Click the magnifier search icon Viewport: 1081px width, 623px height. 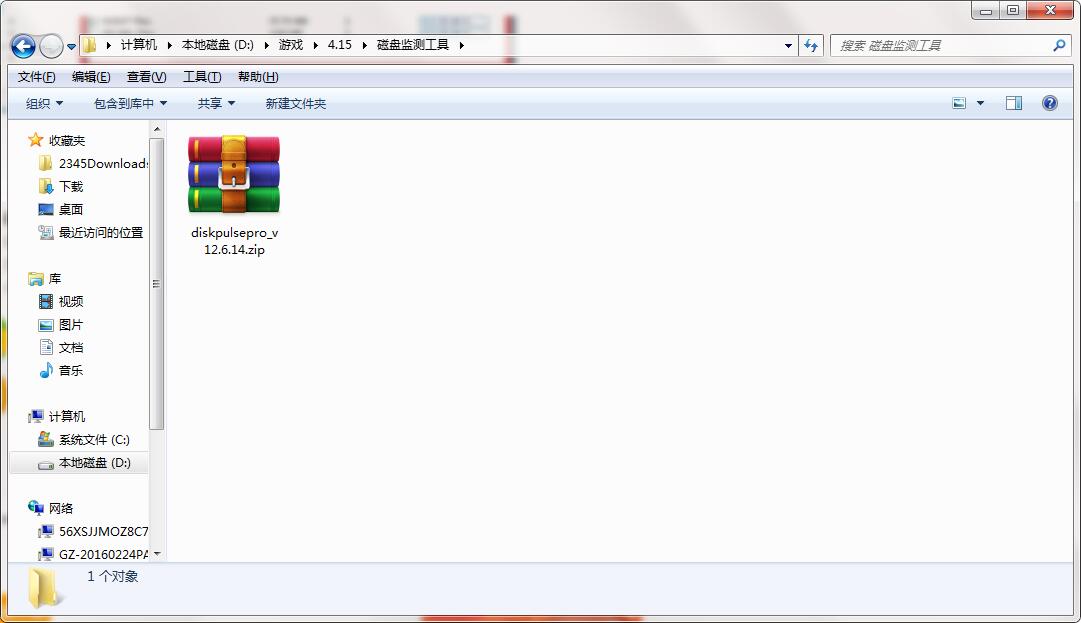(1059, 45)
